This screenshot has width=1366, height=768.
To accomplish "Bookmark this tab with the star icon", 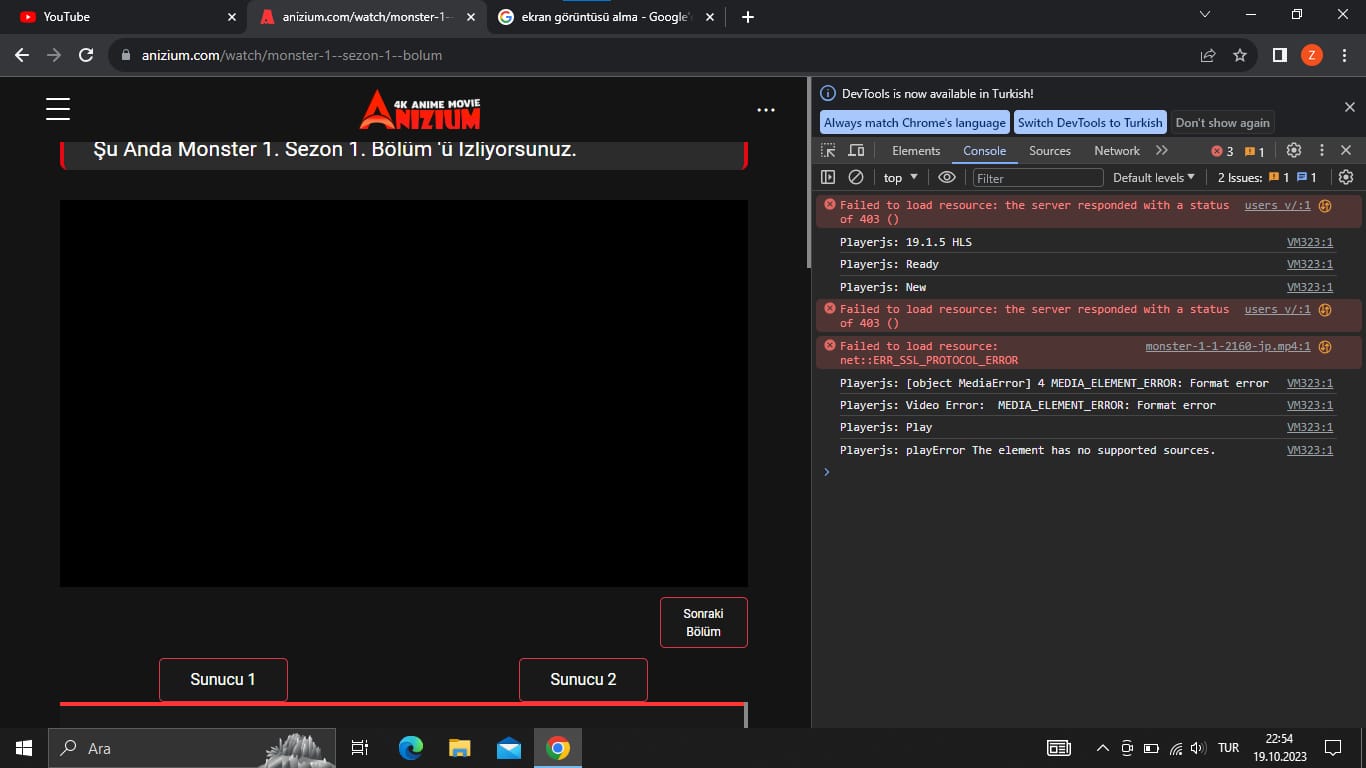I will tap(1240, 55).
